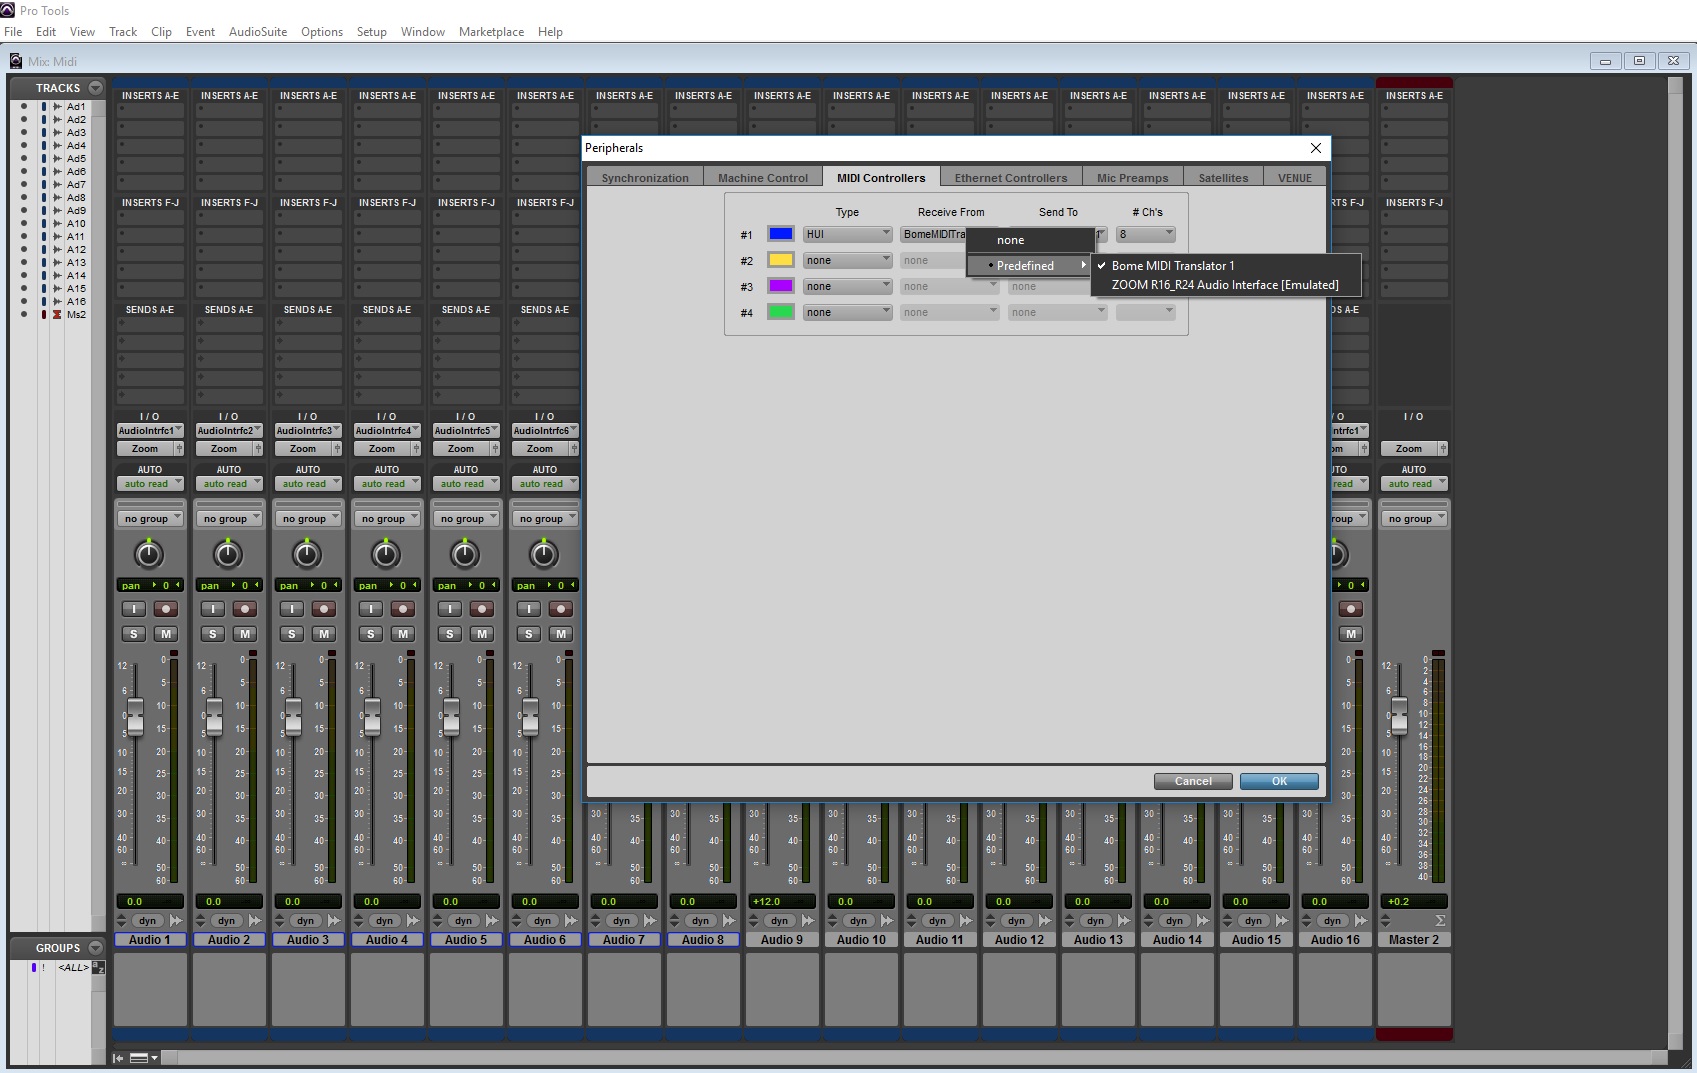Click Audio 1 dyn button

(x=148, y=921)
